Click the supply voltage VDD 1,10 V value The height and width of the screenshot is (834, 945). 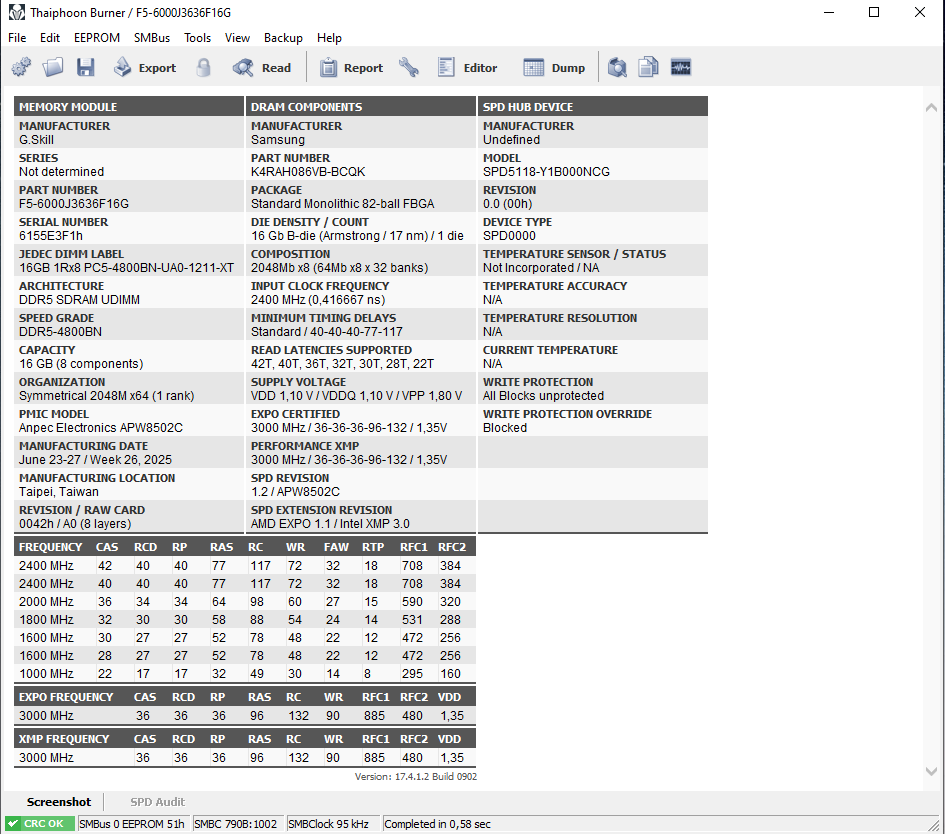[356, 396]
